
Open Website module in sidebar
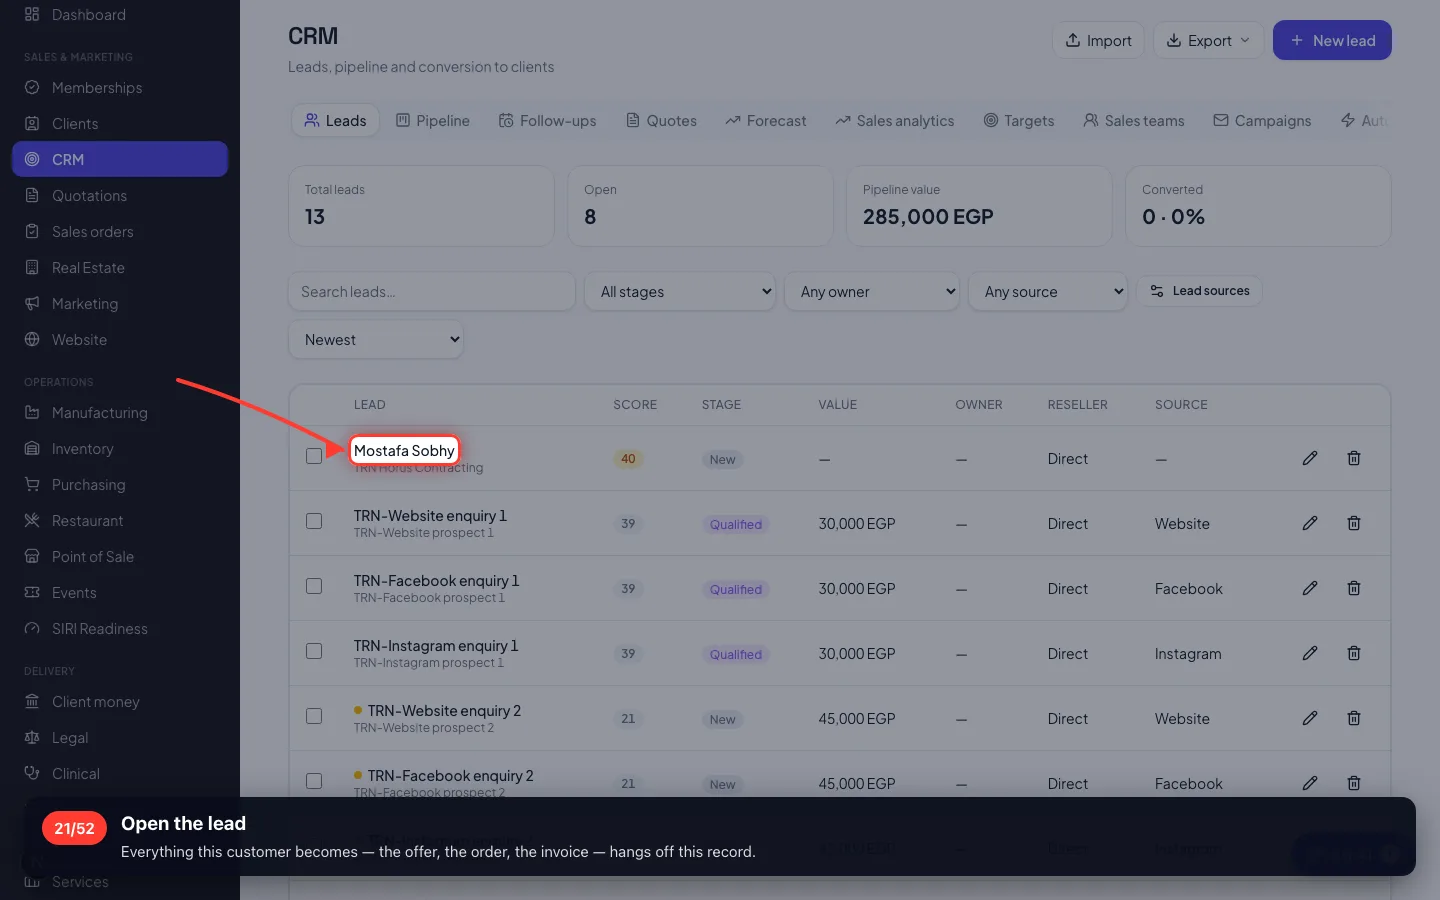[x=120, y=340]
